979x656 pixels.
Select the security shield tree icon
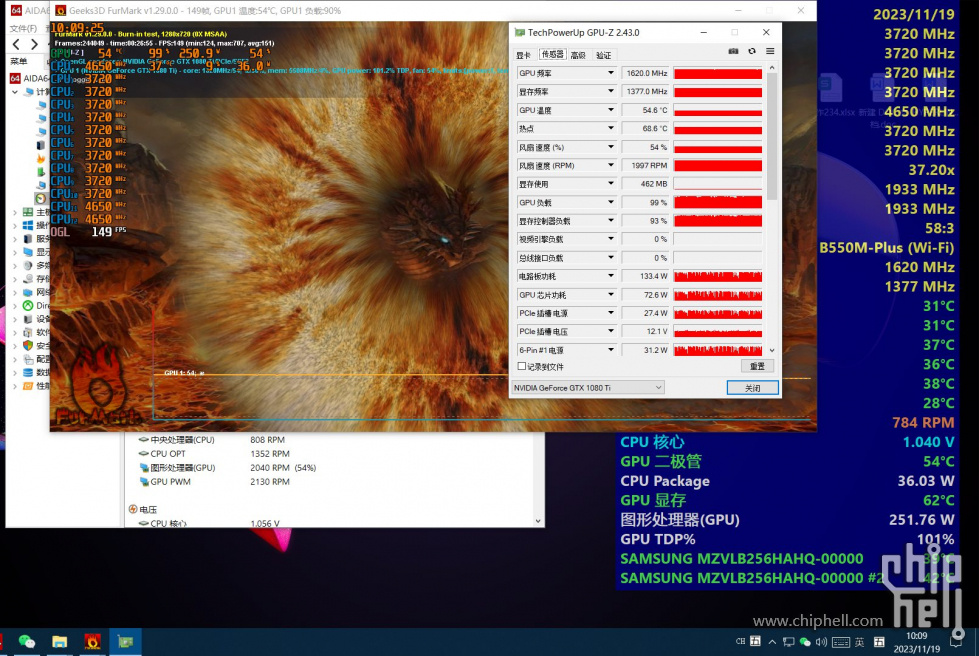click(28, 345)
